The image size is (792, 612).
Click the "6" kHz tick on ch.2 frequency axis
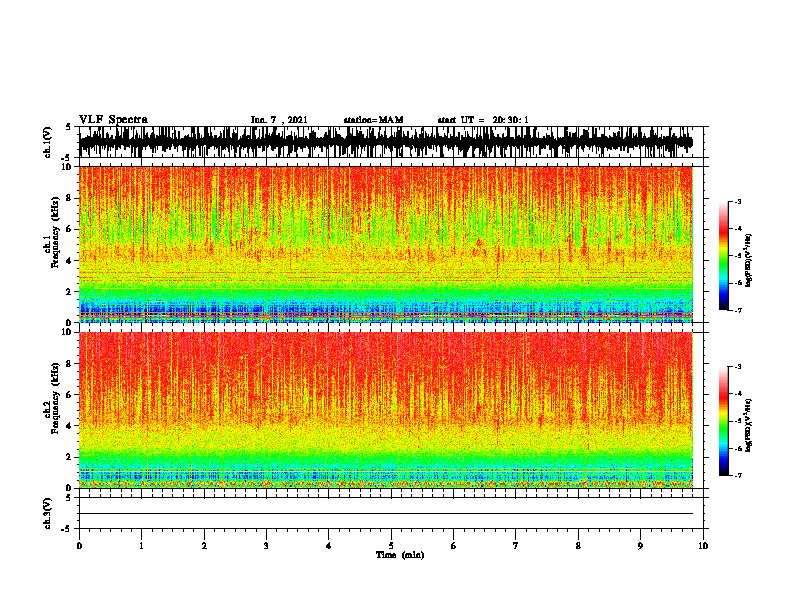pyautogui.click(x=70, y=395)
